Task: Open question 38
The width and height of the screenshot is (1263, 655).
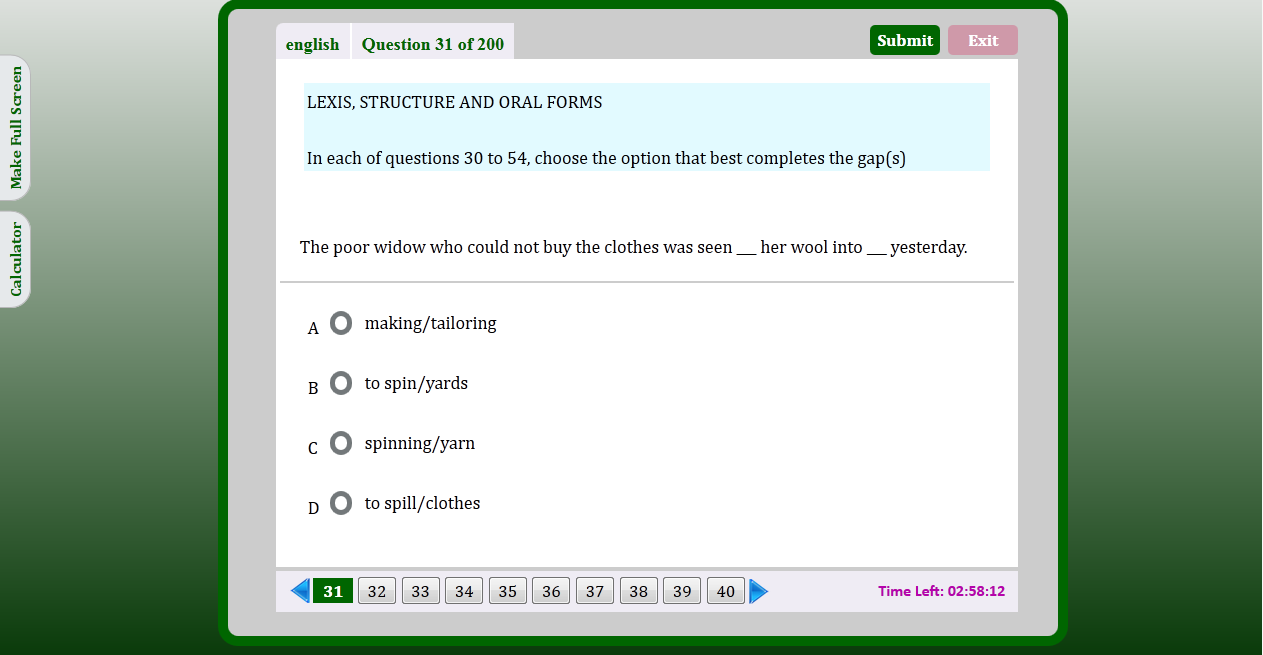Action: 638,591
